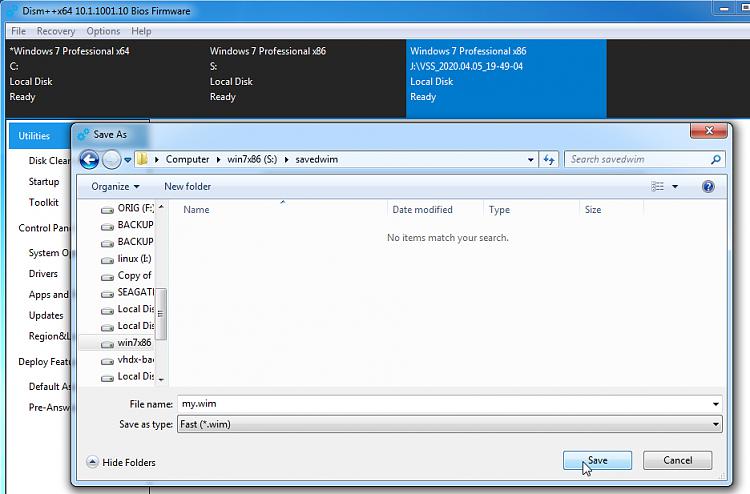Click the Cancel button
The height and width of the screenshot is (494, 750).
677,460
